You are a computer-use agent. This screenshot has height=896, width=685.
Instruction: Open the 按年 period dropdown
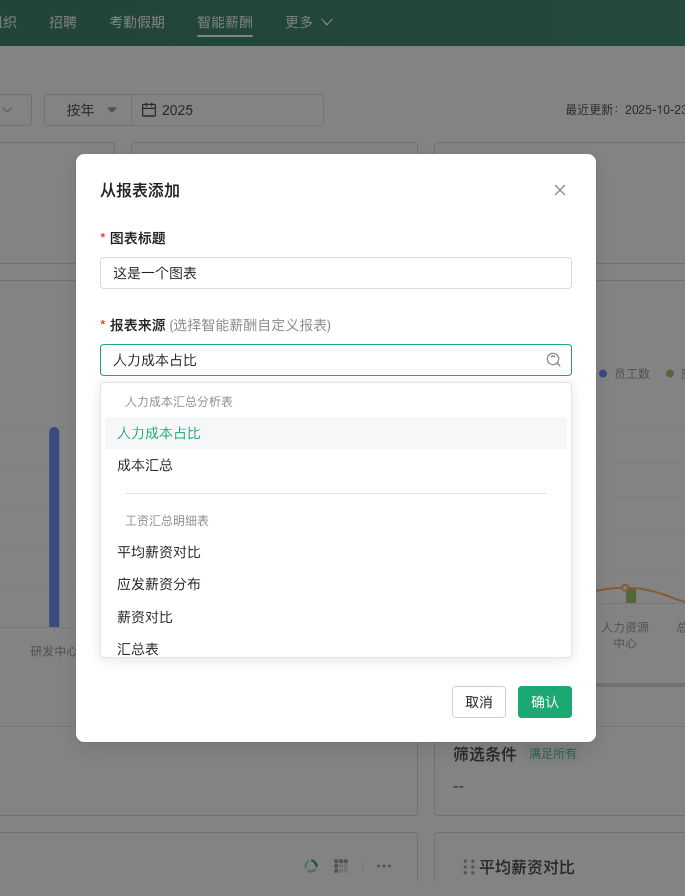pyautogui.click(x=88, y=110)
